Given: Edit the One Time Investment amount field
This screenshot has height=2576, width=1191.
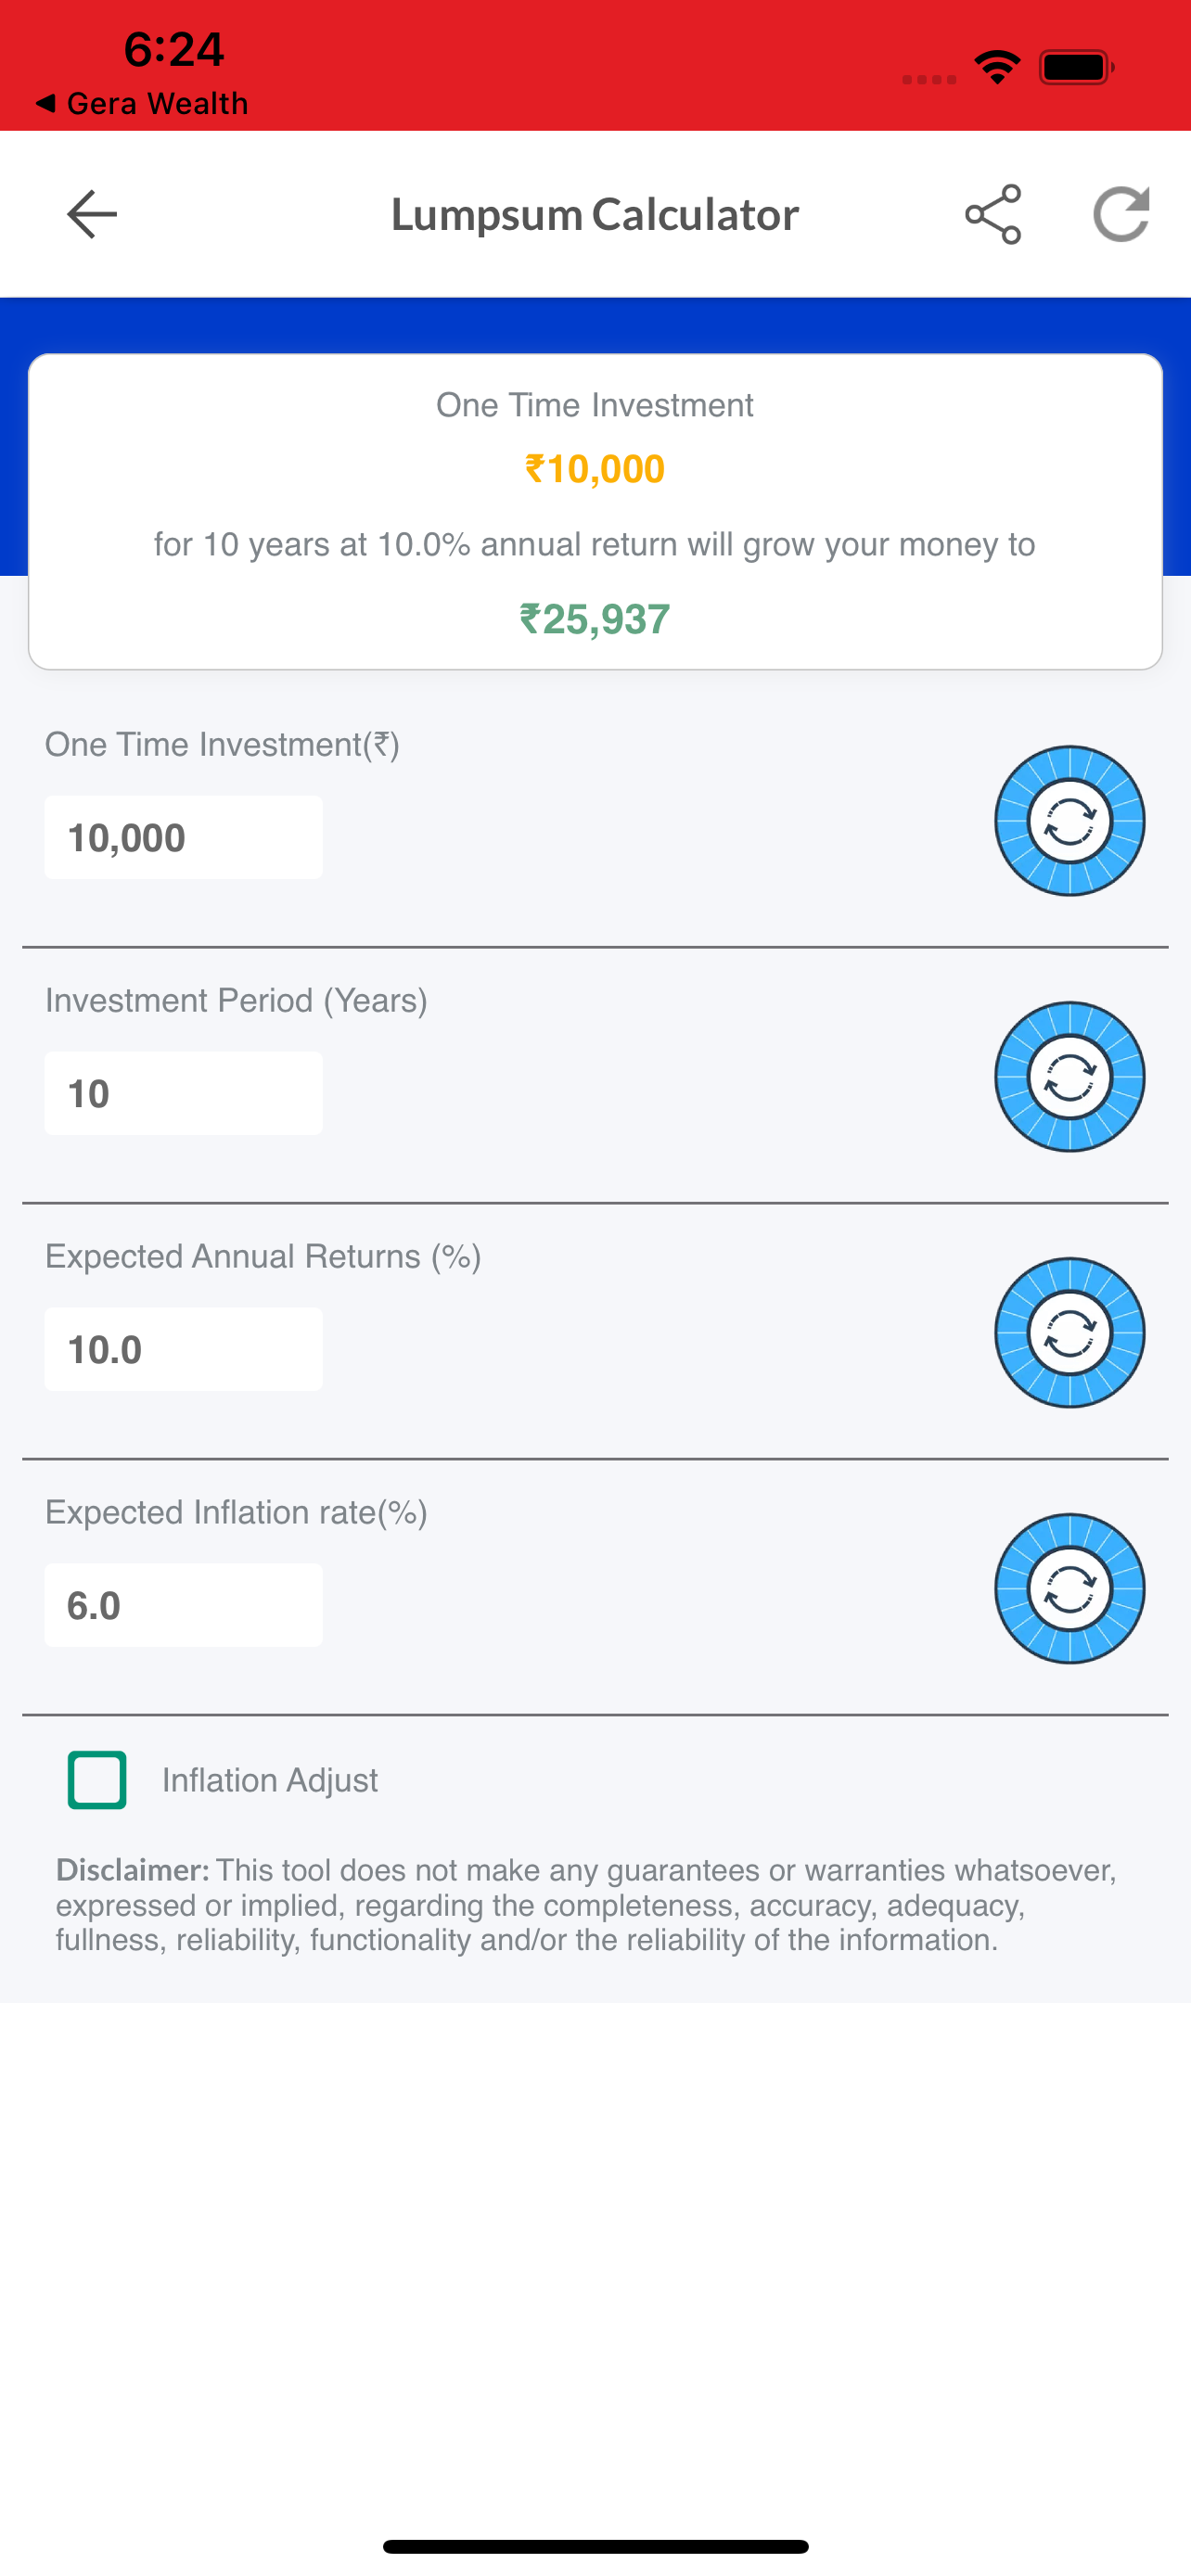Looking at the screenshot, I should pos(183,838).
